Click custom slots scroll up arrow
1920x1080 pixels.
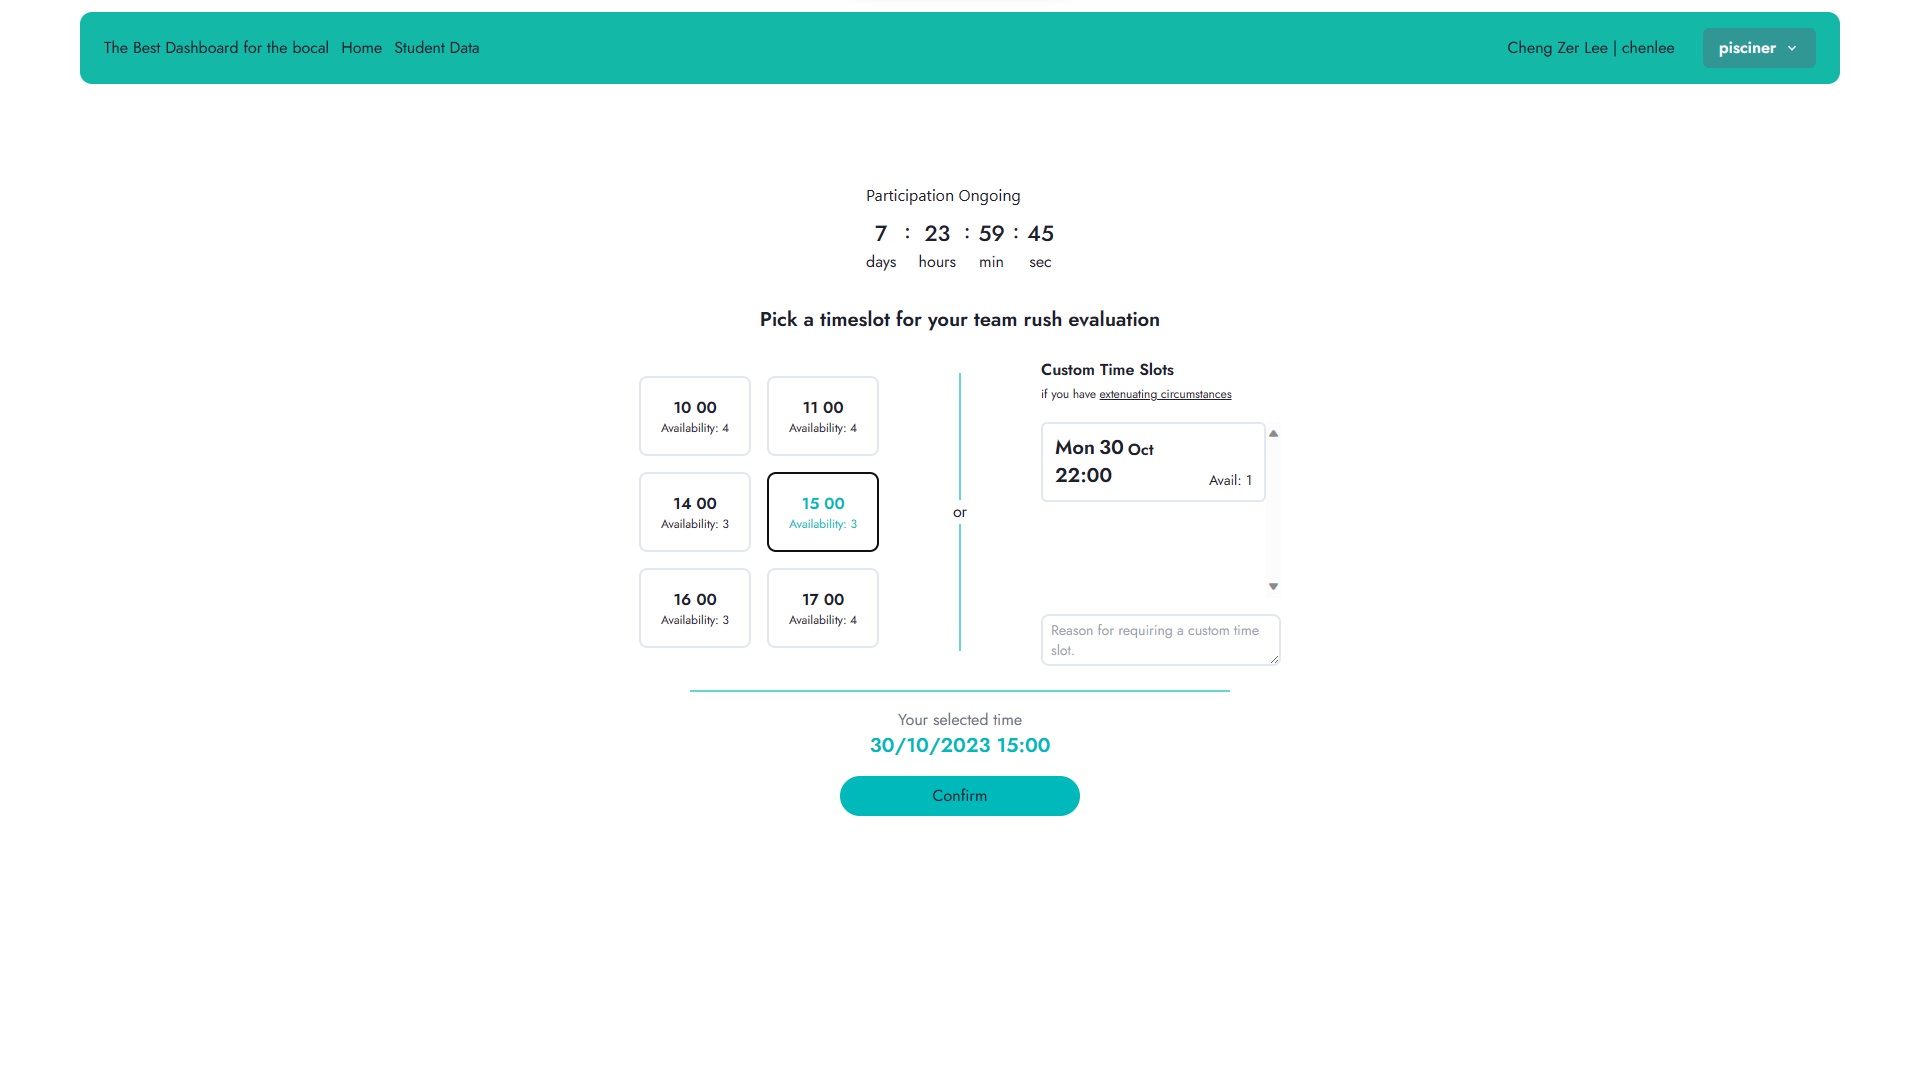point(1273,434)
